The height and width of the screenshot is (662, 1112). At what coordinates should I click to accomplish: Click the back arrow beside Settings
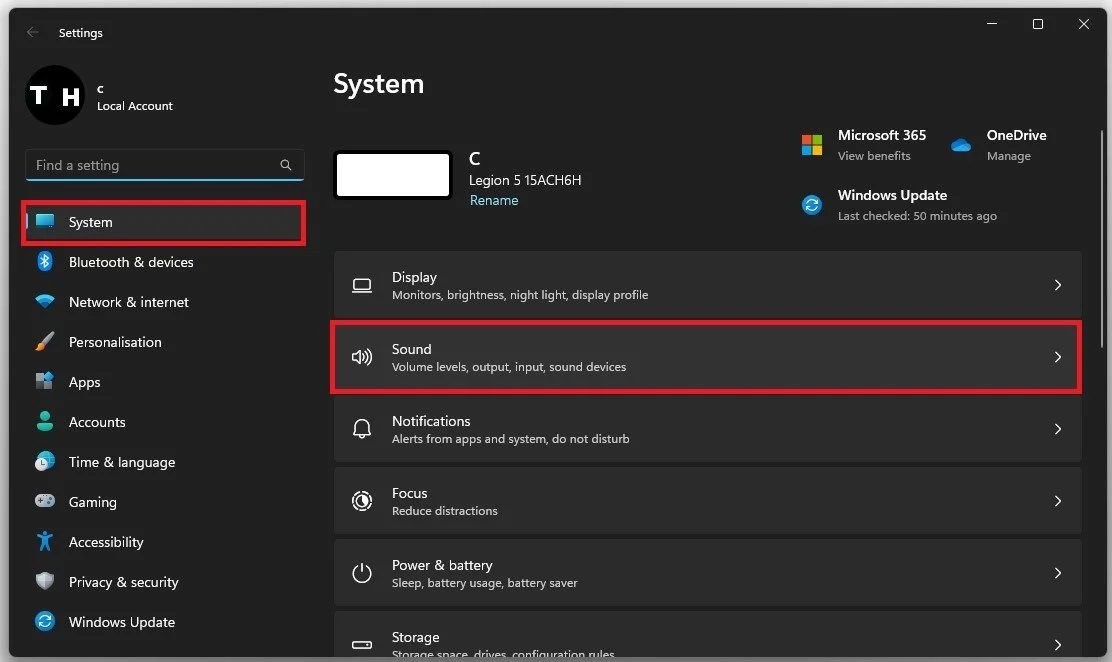click(x=32, y=32)
